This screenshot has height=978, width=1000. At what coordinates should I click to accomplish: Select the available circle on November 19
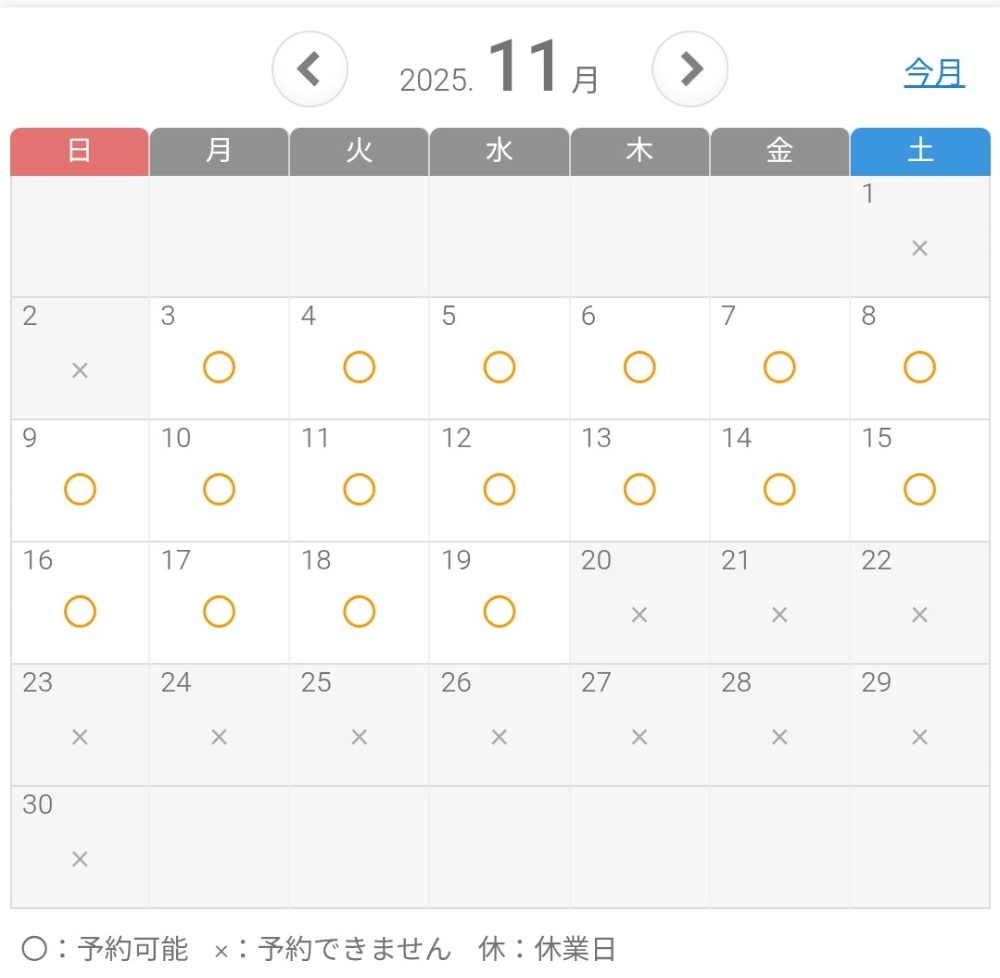point(499,611)
